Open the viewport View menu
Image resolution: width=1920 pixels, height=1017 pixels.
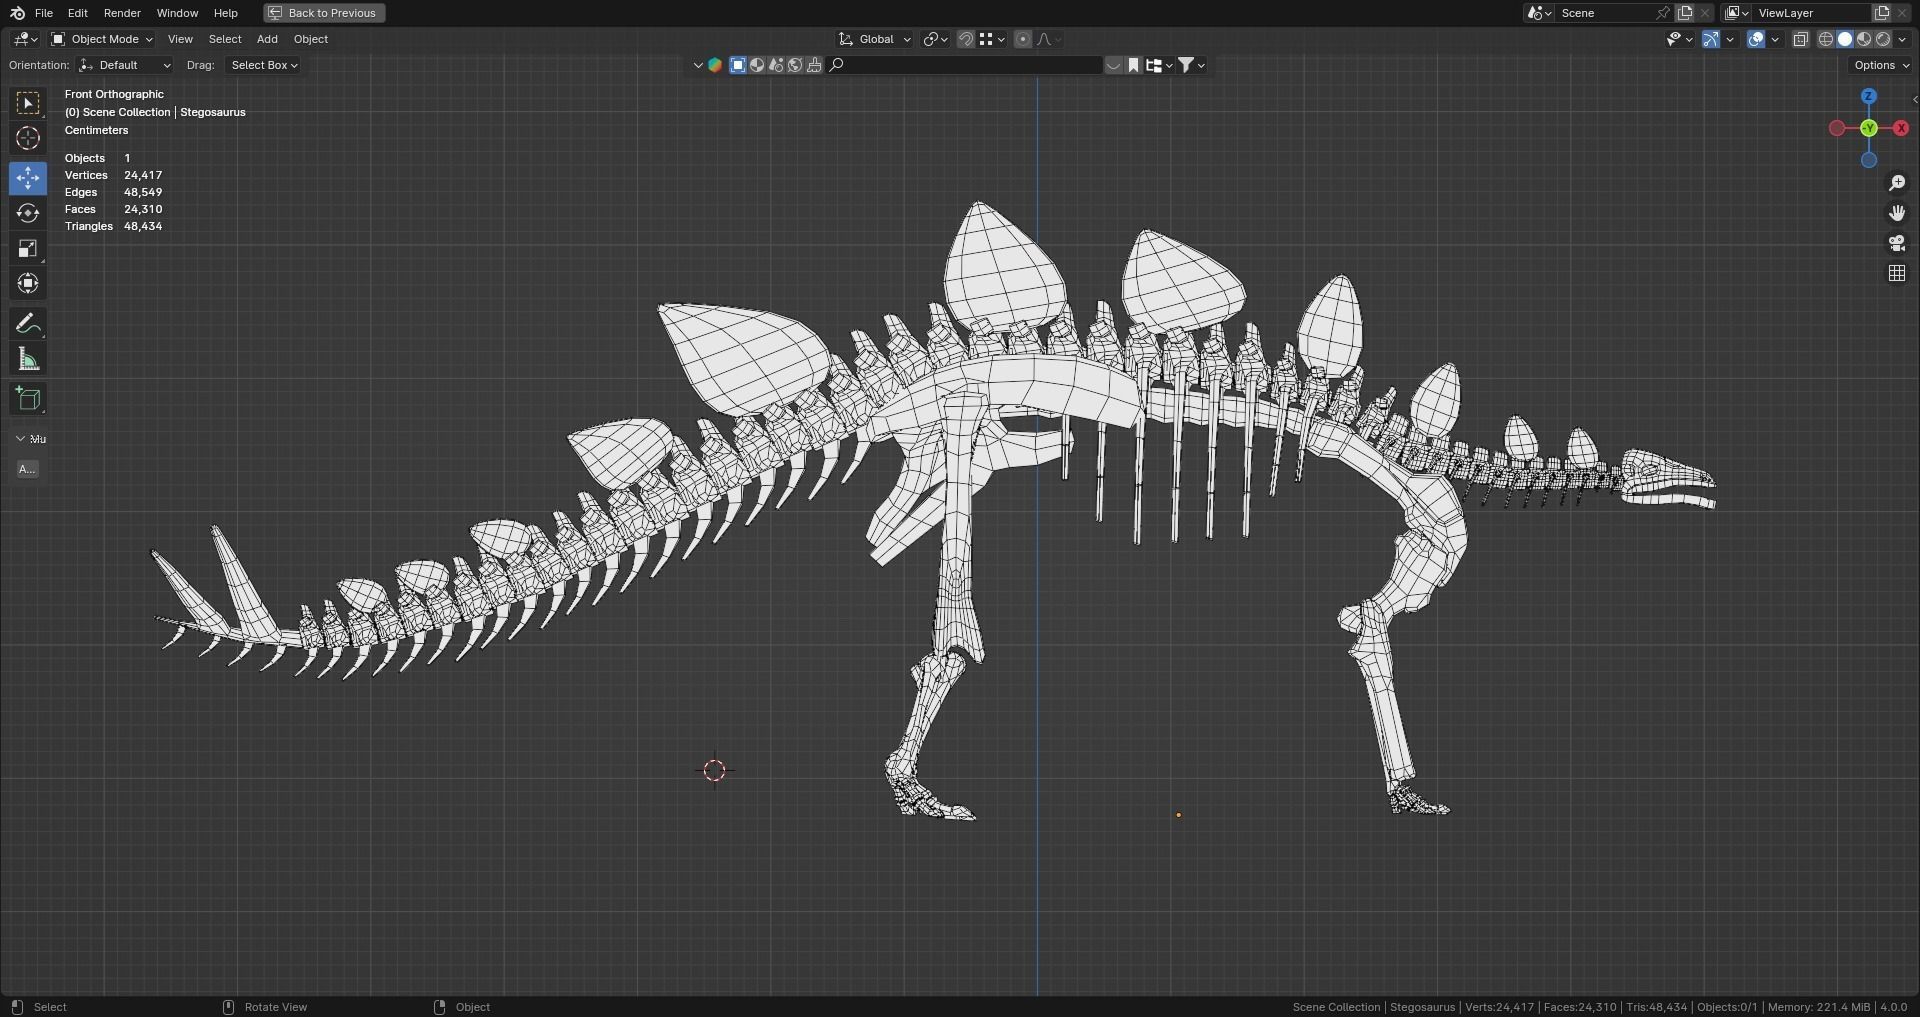point(180,39)
